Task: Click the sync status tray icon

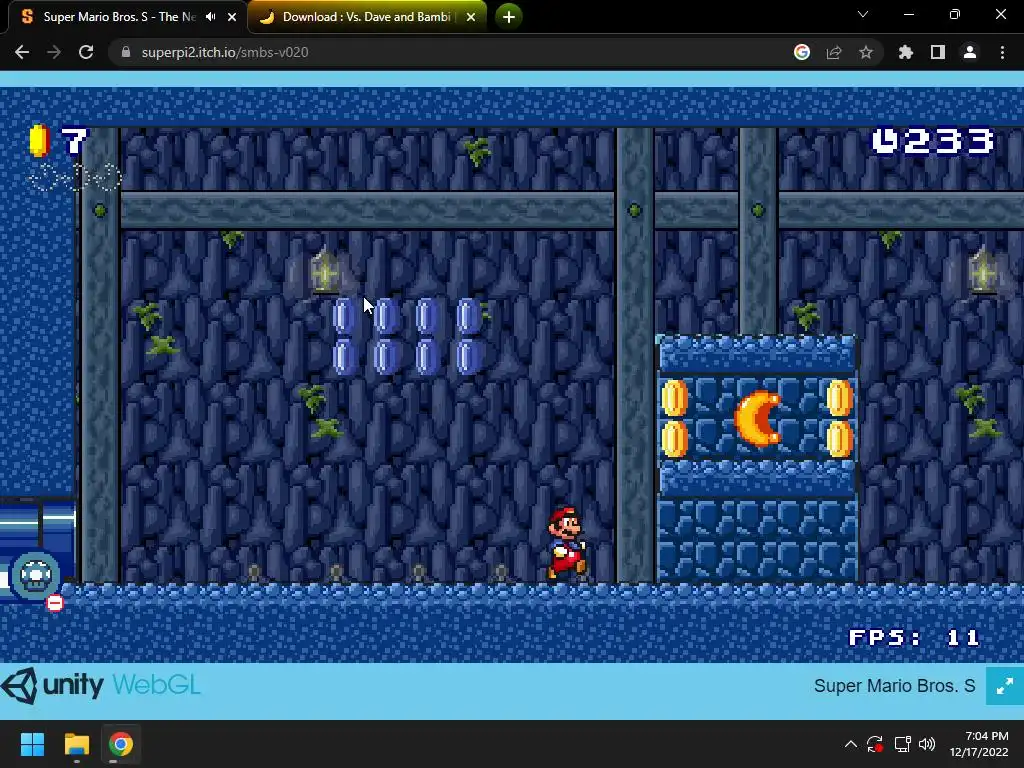Action: 875,744
